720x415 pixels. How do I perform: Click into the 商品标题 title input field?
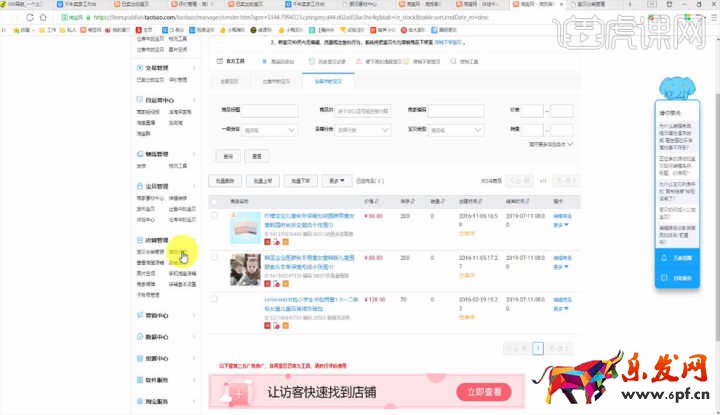274,110
